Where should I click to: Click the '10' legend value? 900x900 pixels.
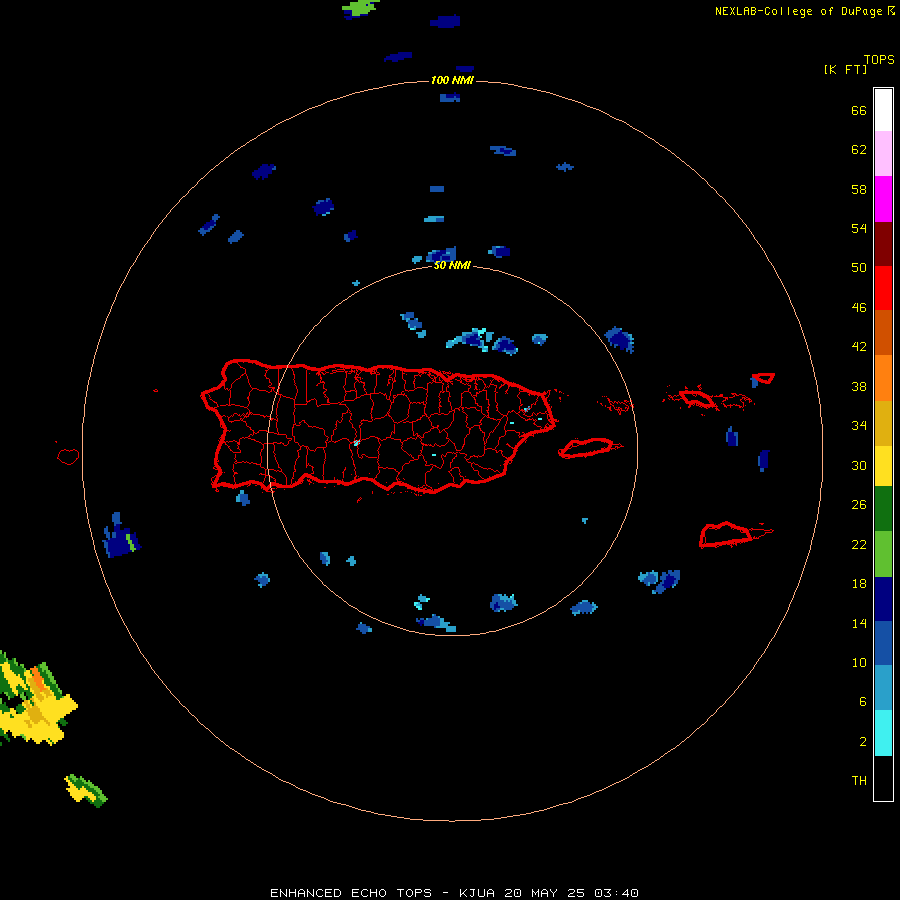tap(859, 663)
